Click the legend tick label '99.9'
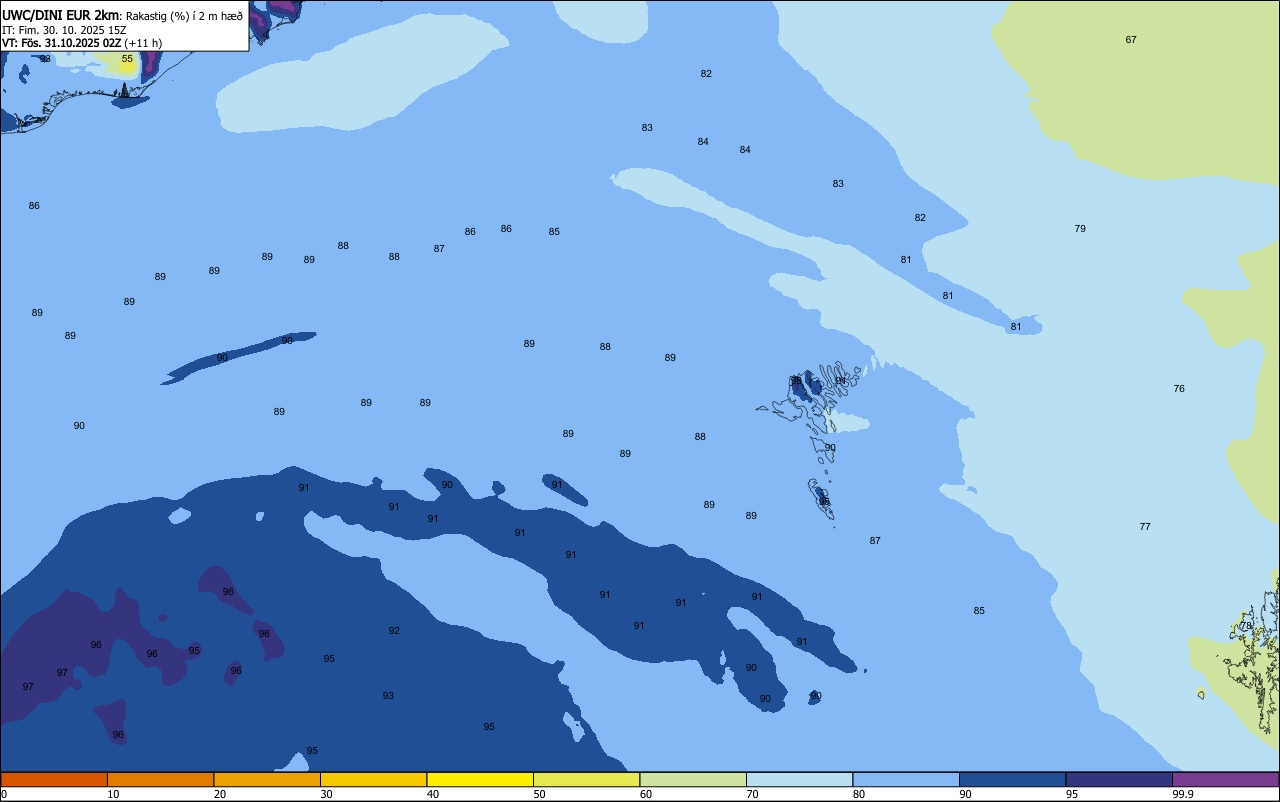The width and height of the screenshot is (1280, 802). click(x=1183, y=794)
